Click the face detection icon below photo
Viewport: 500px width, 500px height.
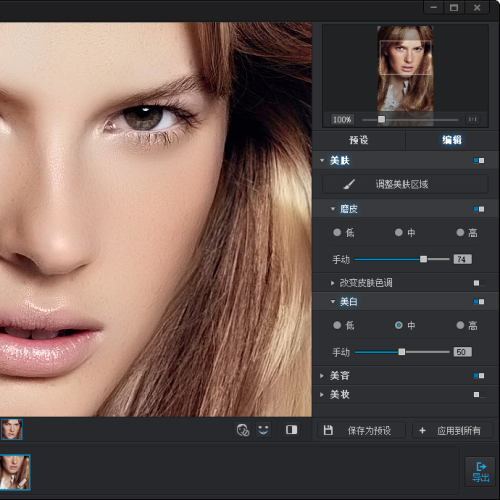pyautogui.click(x=243, y=430)
